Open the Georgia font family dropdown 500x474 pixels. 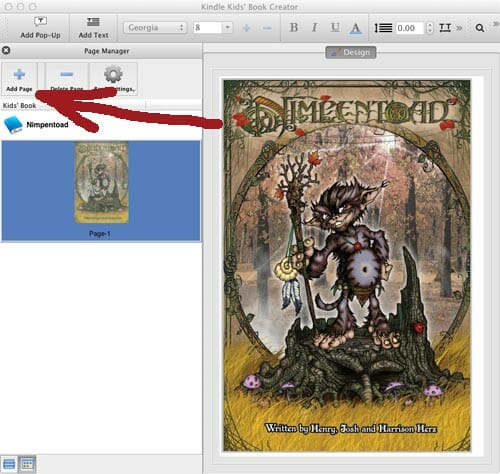click(155, 28)
